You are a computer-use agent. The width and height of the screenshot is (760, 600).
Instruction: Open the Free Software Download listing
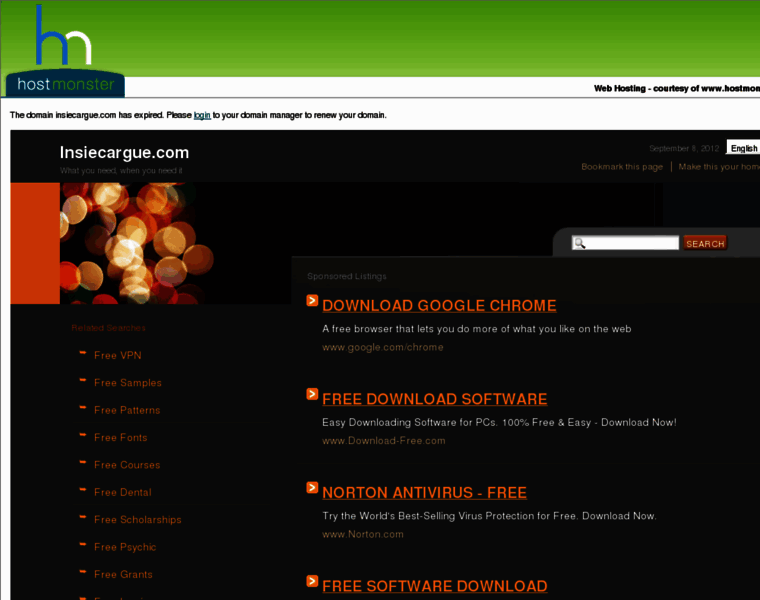click(x=435, y=586)
